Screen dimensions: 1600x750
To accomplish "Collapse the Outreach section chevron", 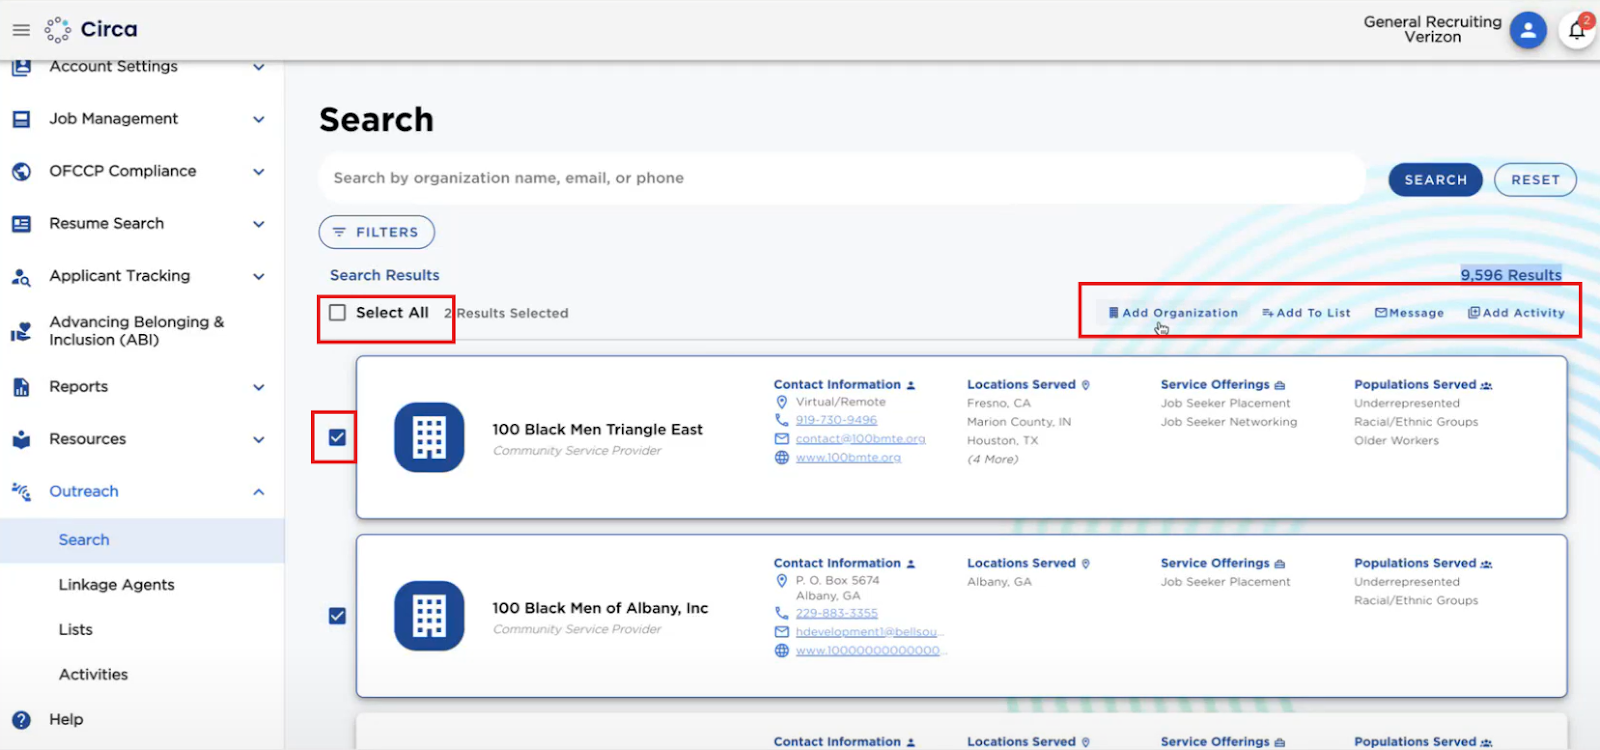I will [x=259, y=491].
